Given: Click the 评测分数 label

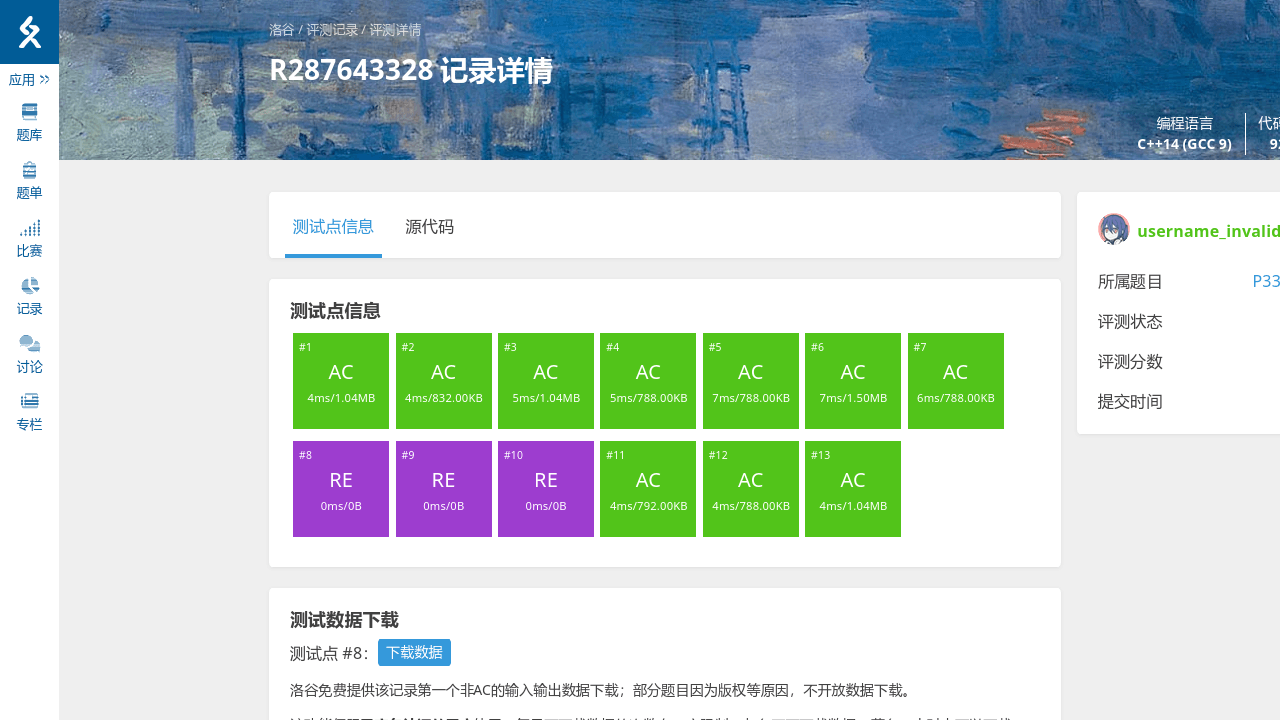Looking at the screenshot, I should point(1130,362).
